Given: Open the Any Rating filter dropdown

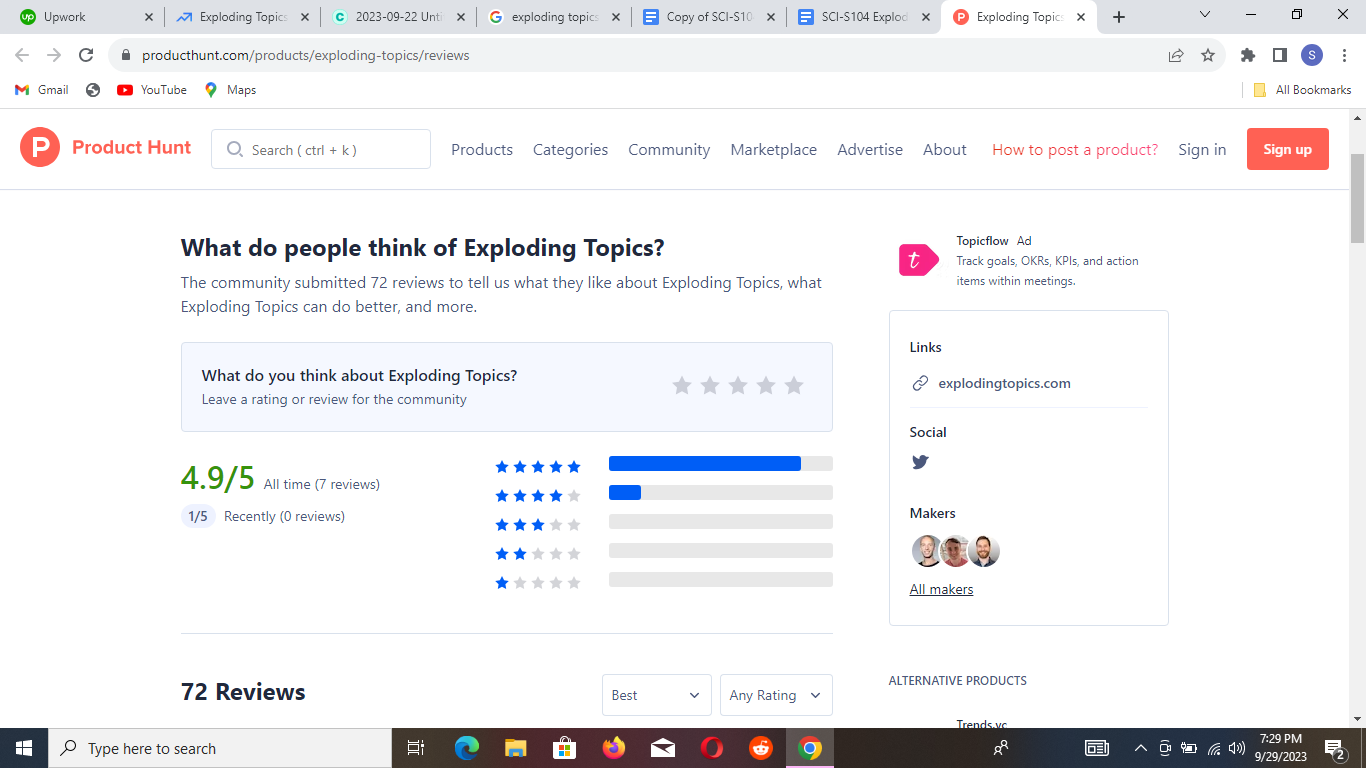Looking at the screenshot, I should pyautogui.click(x=776, y=694).
